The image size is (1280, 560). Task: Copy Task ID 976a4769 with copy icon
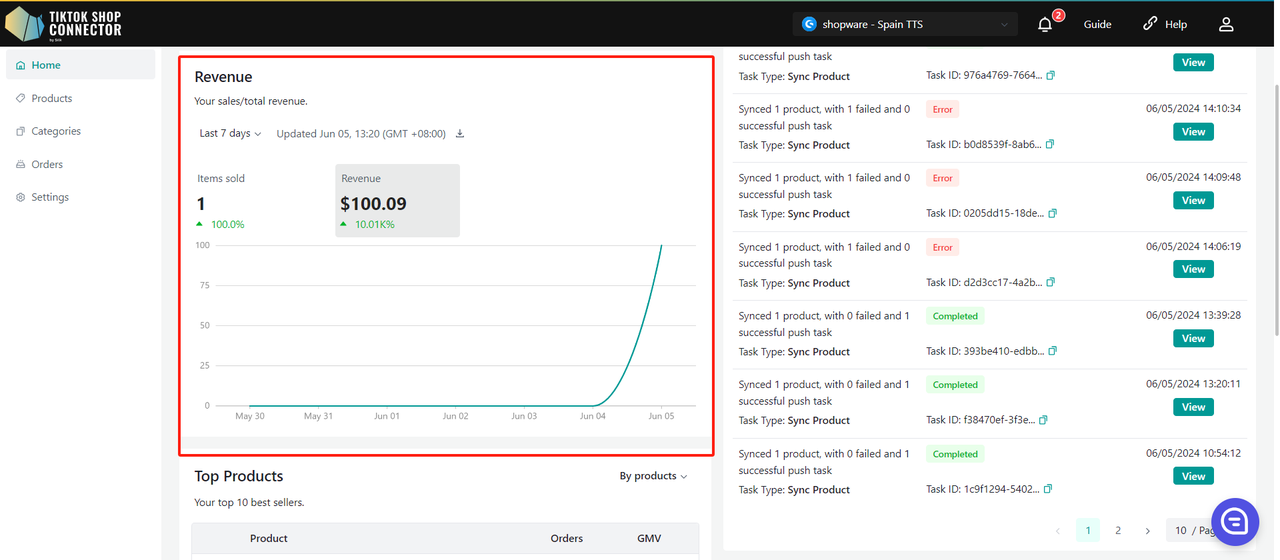point(1051,76)
